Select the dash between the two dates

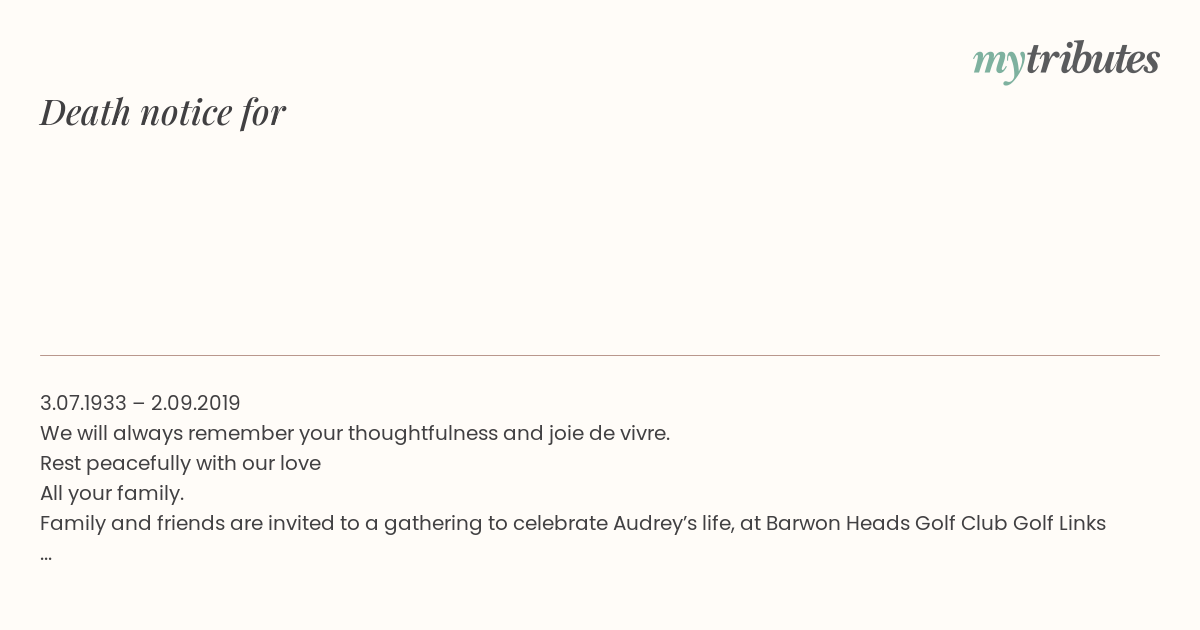(x=139, y=404)
